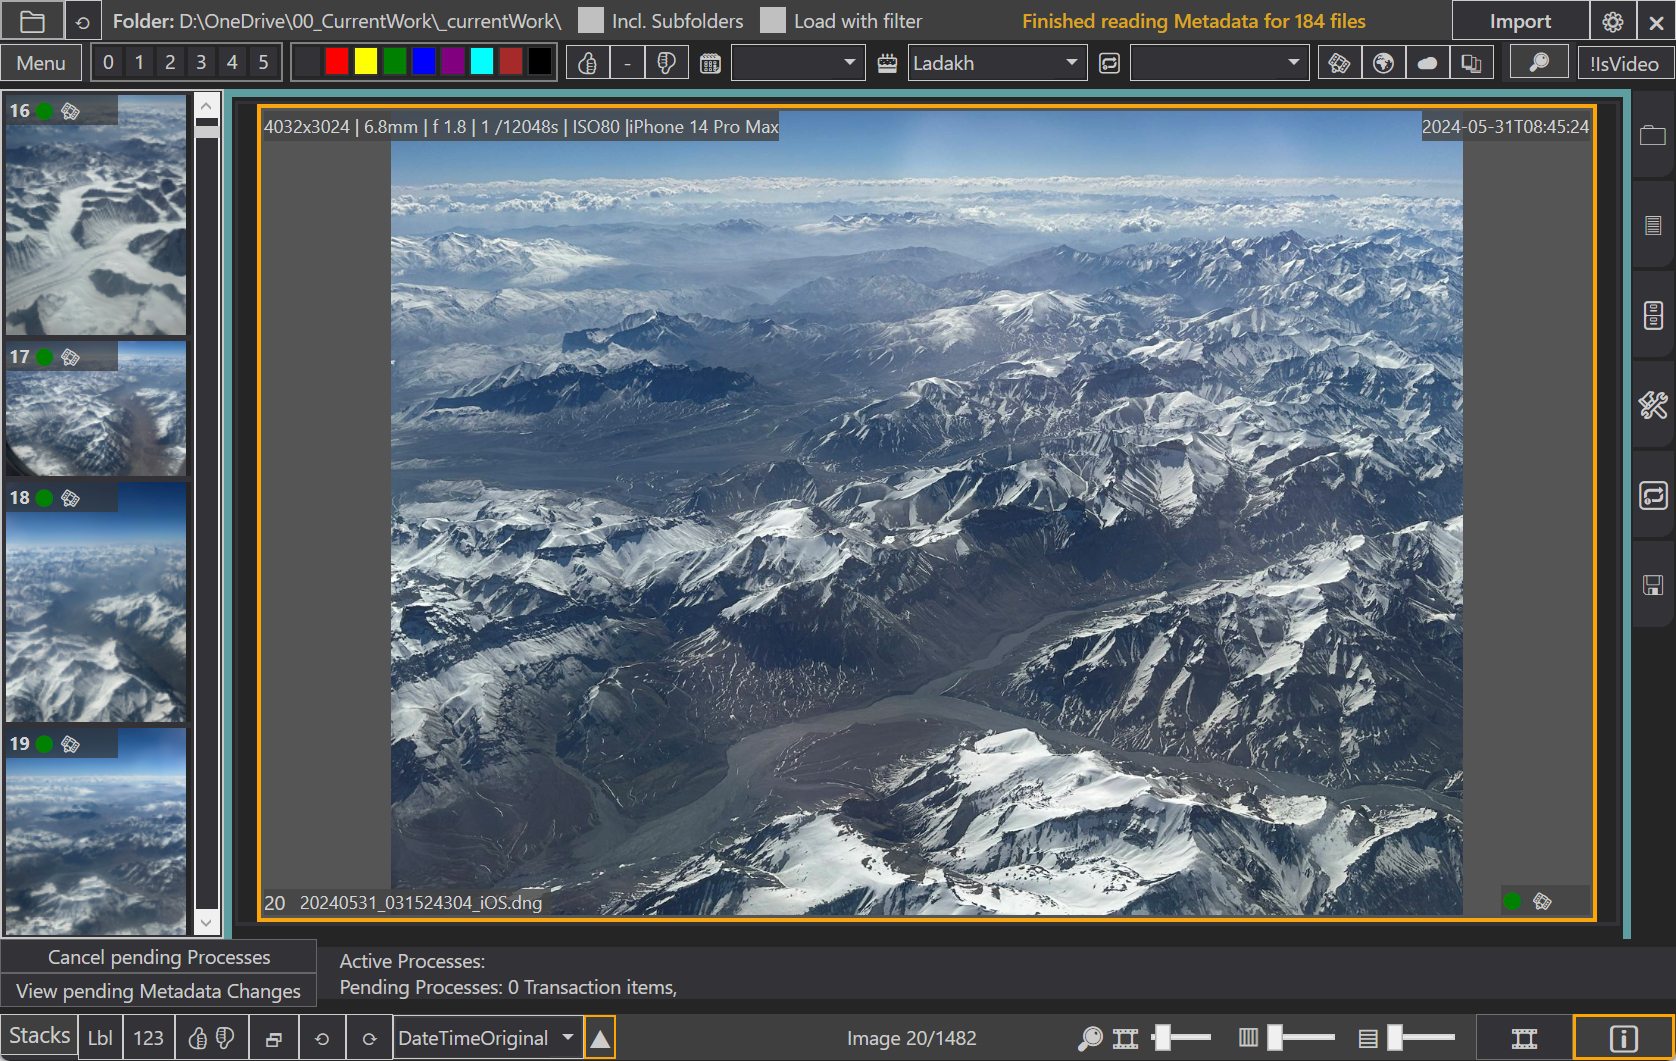Toggle the Lbl label display

tap(100, 1038)
